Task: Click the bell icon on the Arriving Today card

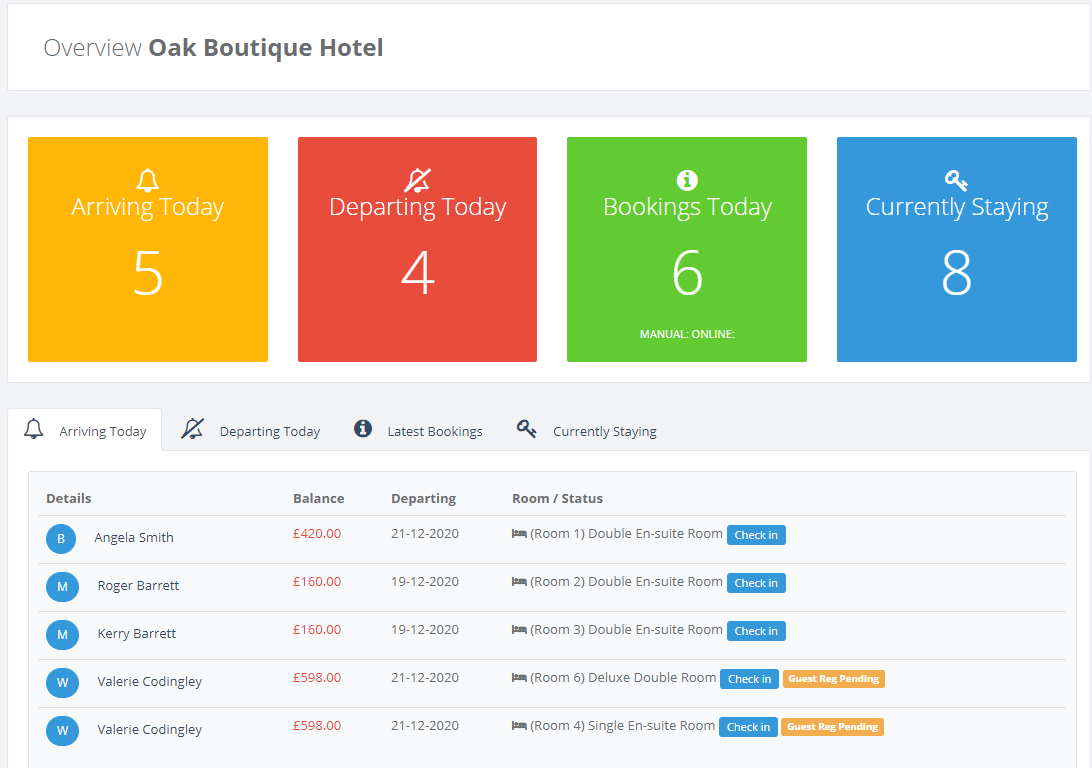Action: coord(147,180)
